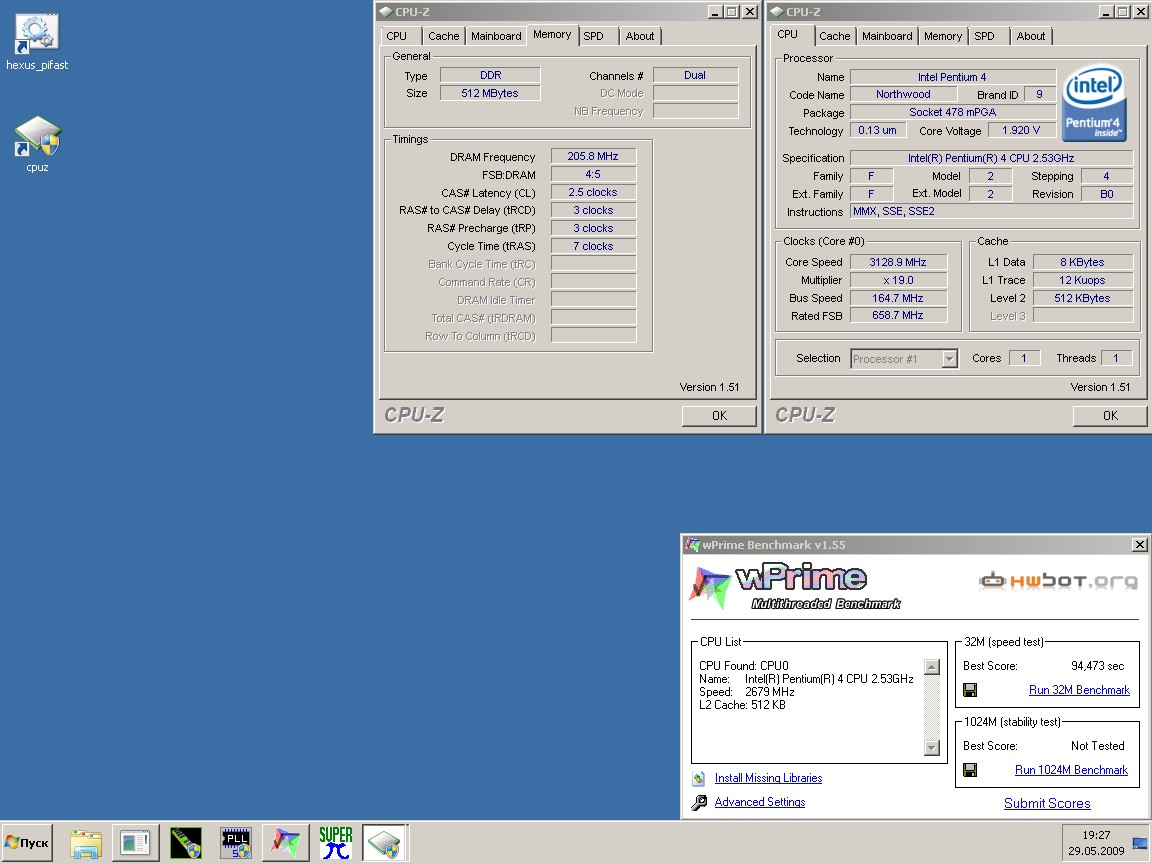Click the CPU List scroll down arrow
The image size is (1152, 864).
[x=932, y=748]
